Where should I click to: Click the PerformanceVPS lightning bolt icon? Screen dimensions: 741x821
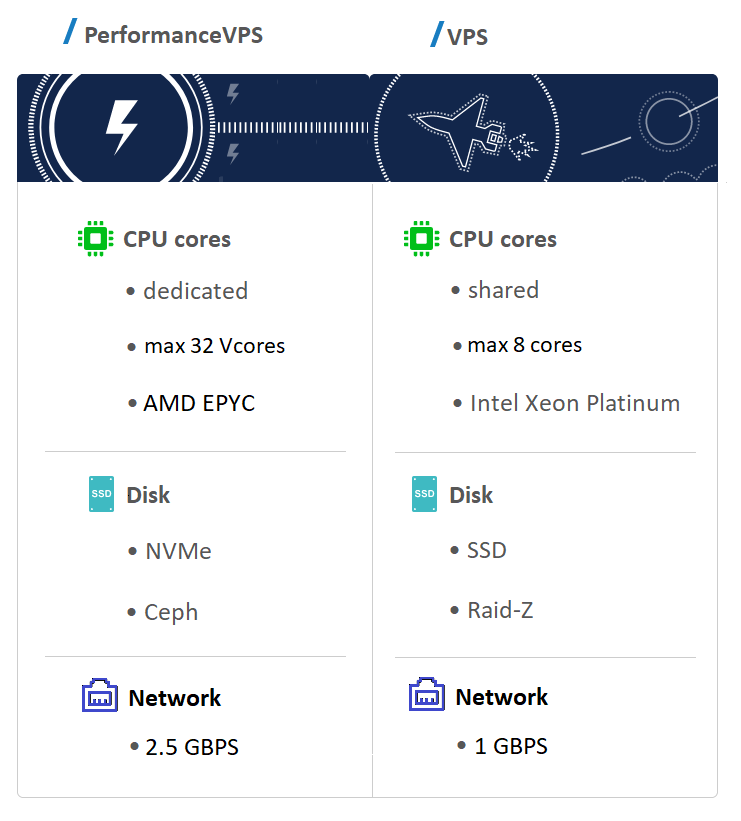click(121, 127)
